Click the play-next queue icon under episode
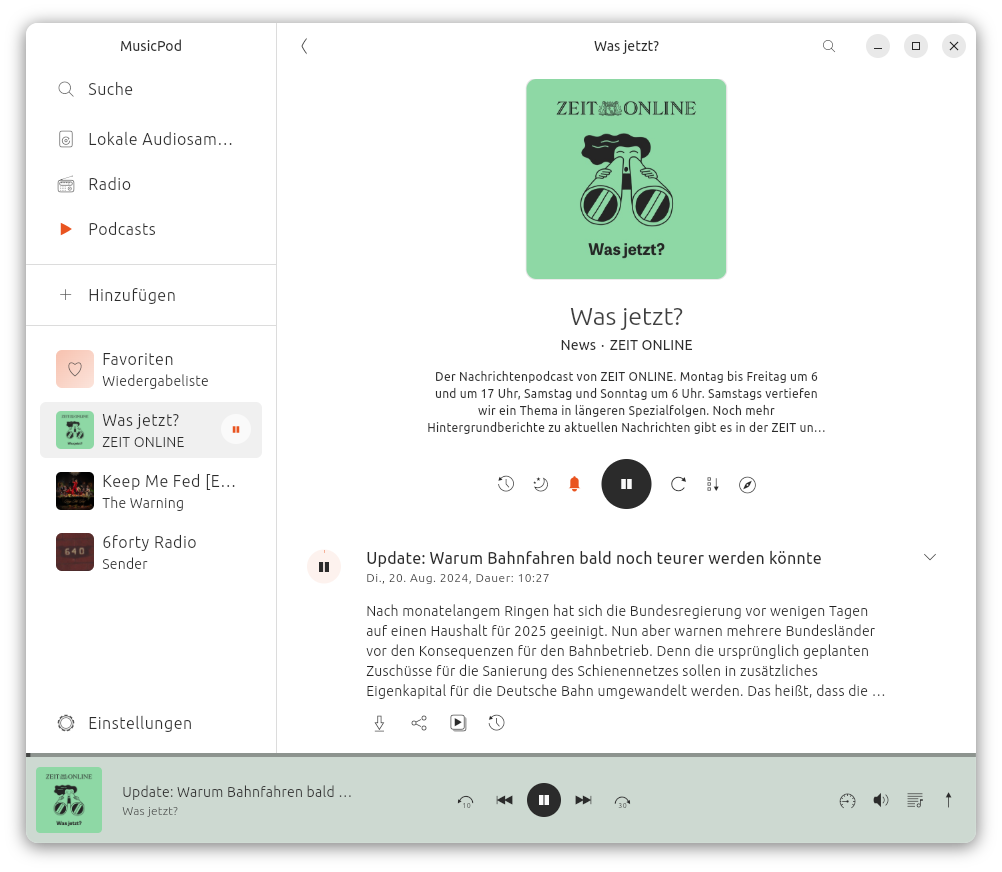Image resolution: width=1002 pixels, height=872 pixels. click(x=458, y=723)
